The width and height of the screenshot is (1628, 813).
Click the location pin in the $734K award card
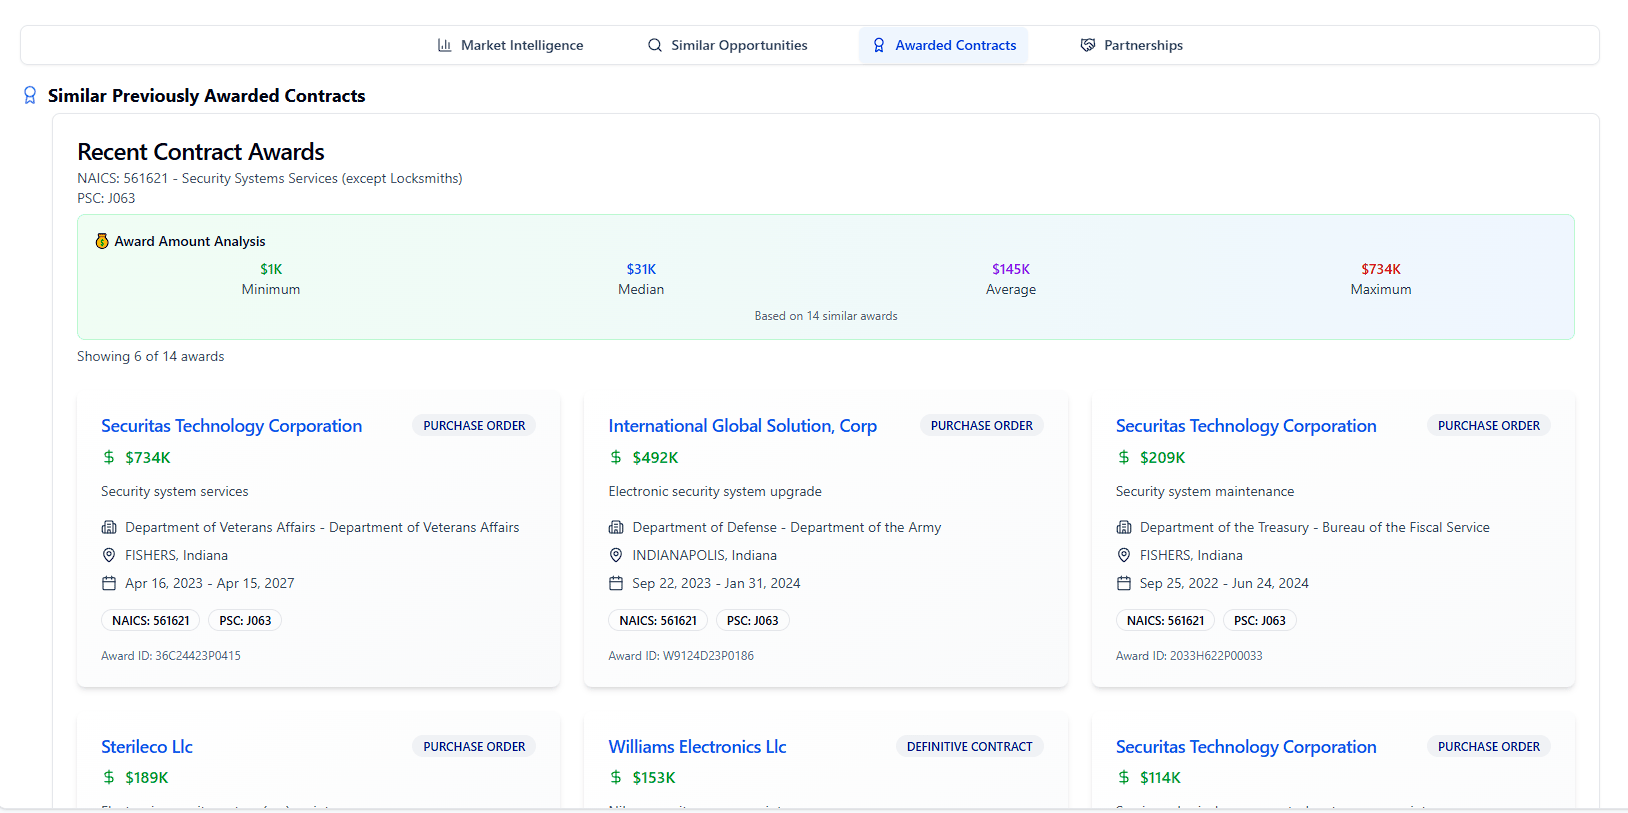point(109,555)
